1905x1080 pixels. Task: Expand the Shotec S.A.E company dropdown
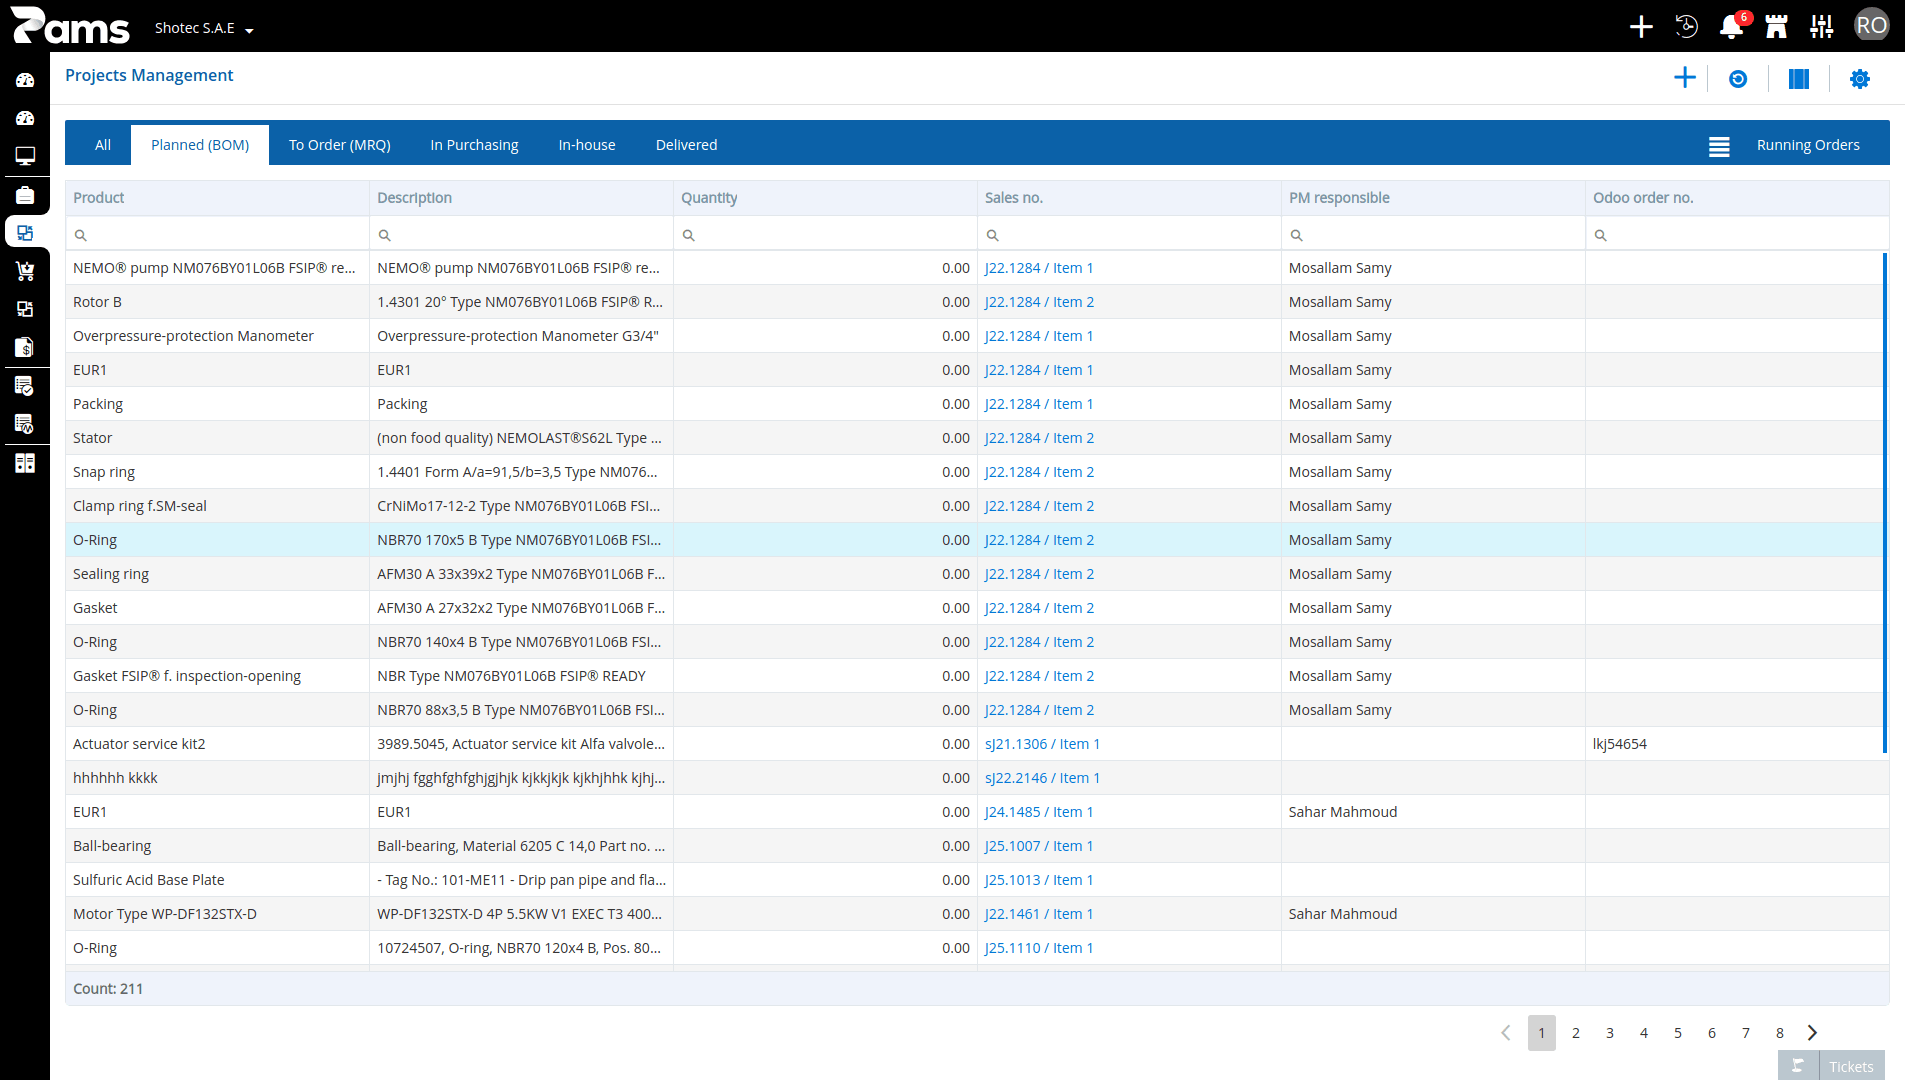pos(204,28)
